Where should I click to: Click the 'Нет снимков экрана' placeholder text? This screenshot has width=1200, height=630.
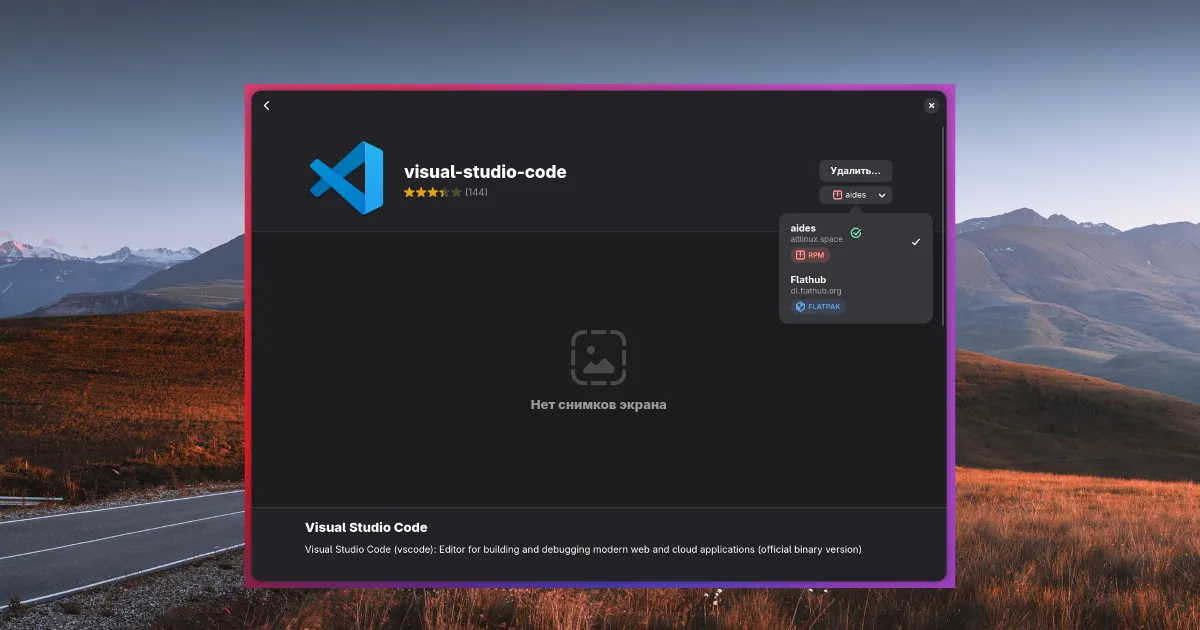(598, 405)
